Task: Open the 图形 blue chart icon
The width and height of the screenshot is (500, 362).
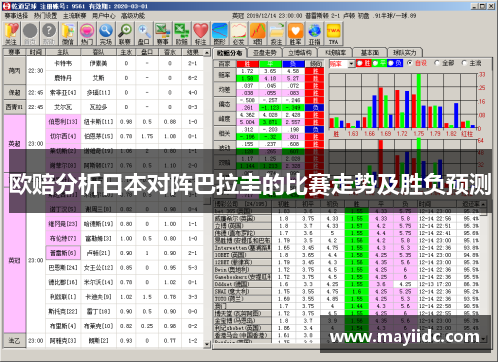Action: pos(220,34)
